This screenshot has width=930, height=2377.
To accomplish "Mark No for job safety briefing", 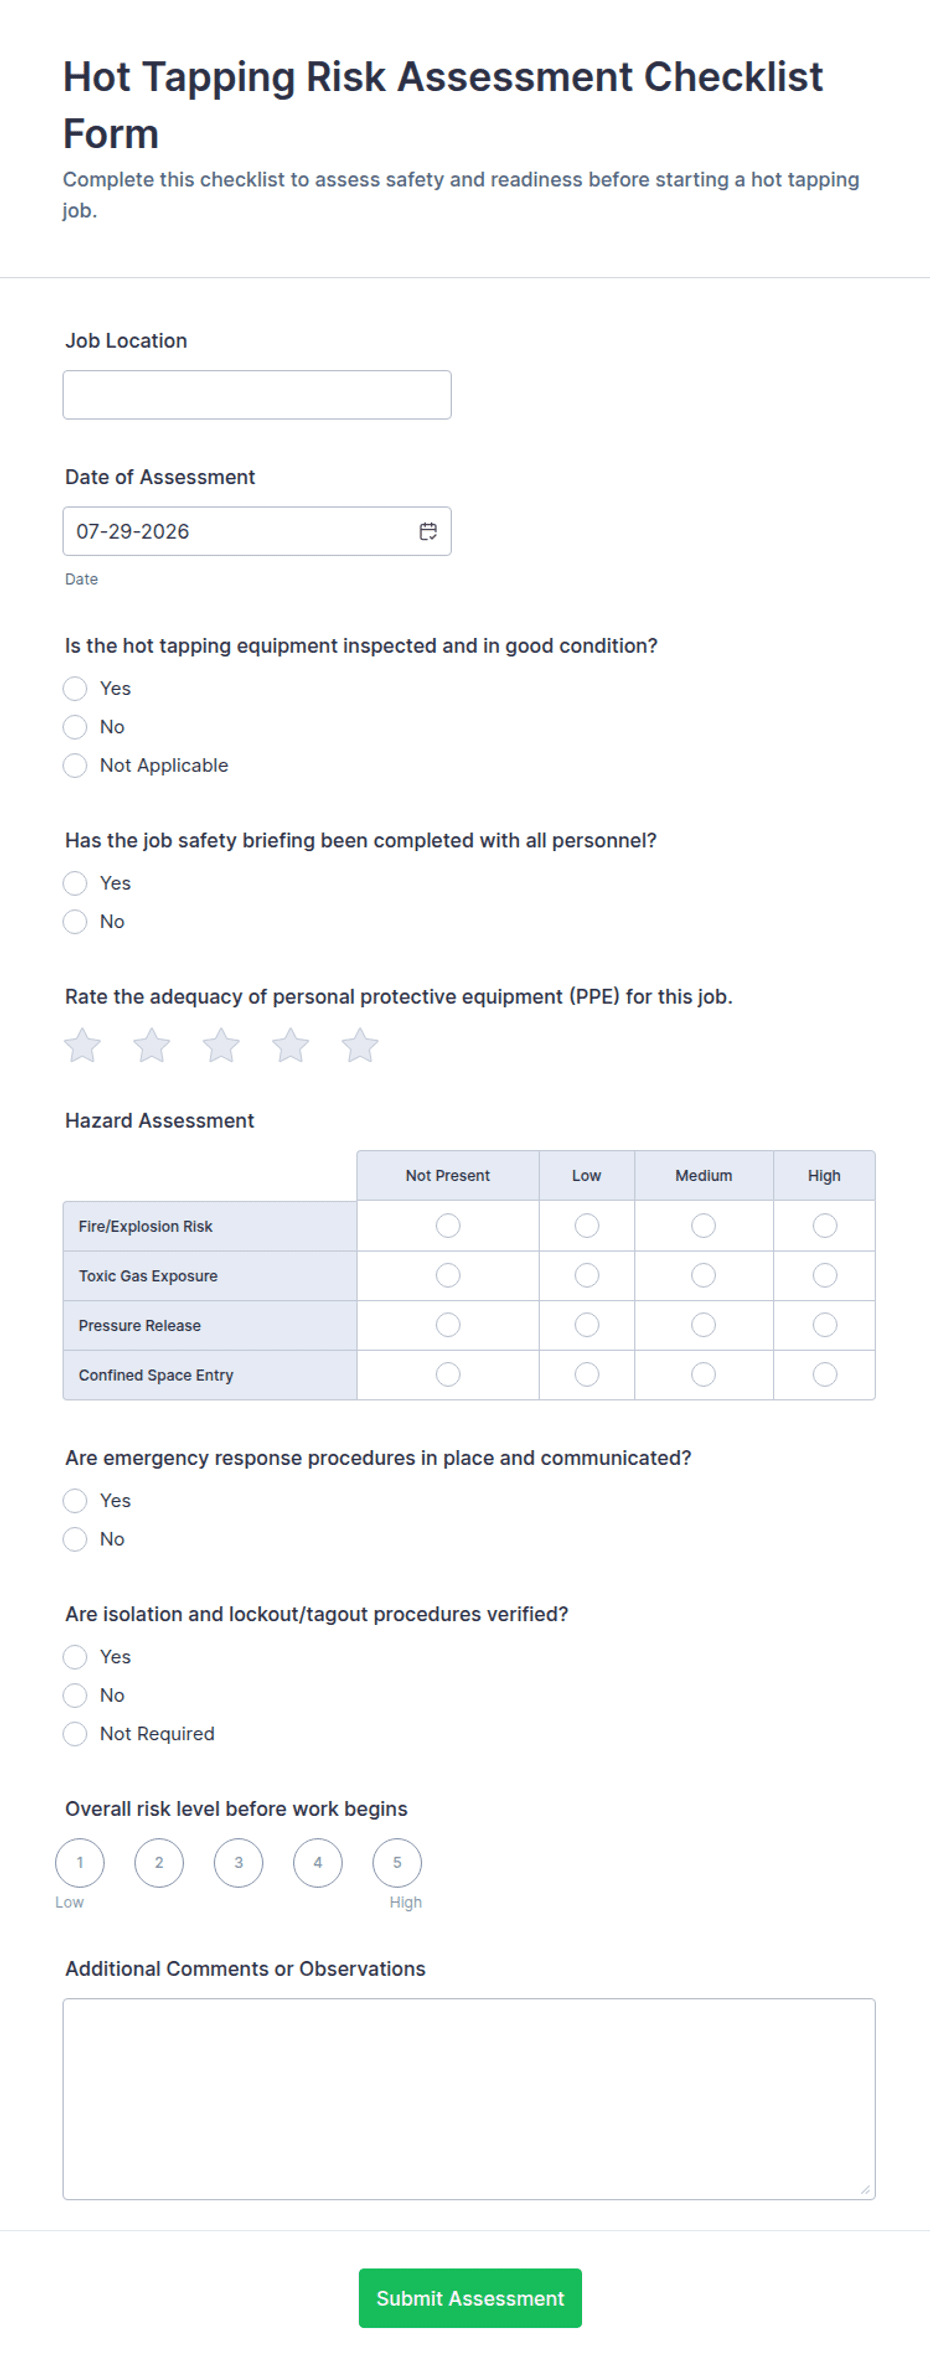I will [x=75, y=921].
